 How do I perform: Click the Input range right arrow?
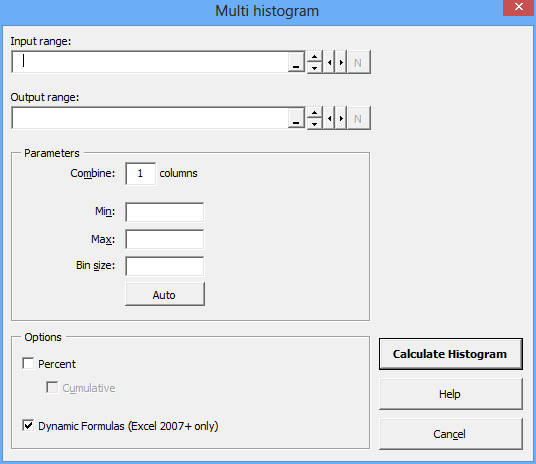(341, 62)
